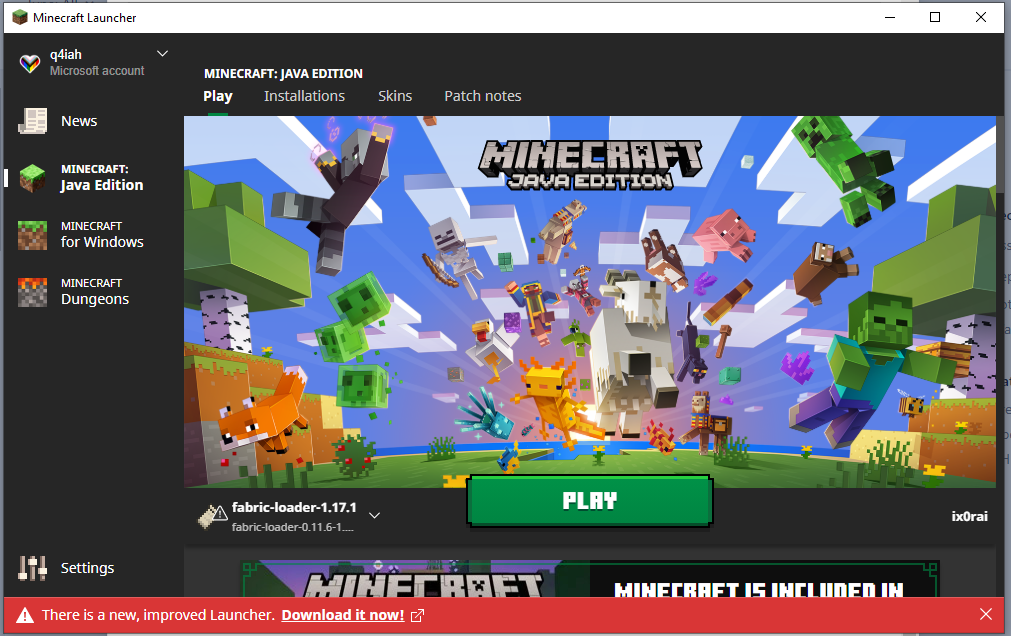Screen dimensions: 1011x636
Task: Select the News sidebar label
Action: pos(79,121)
